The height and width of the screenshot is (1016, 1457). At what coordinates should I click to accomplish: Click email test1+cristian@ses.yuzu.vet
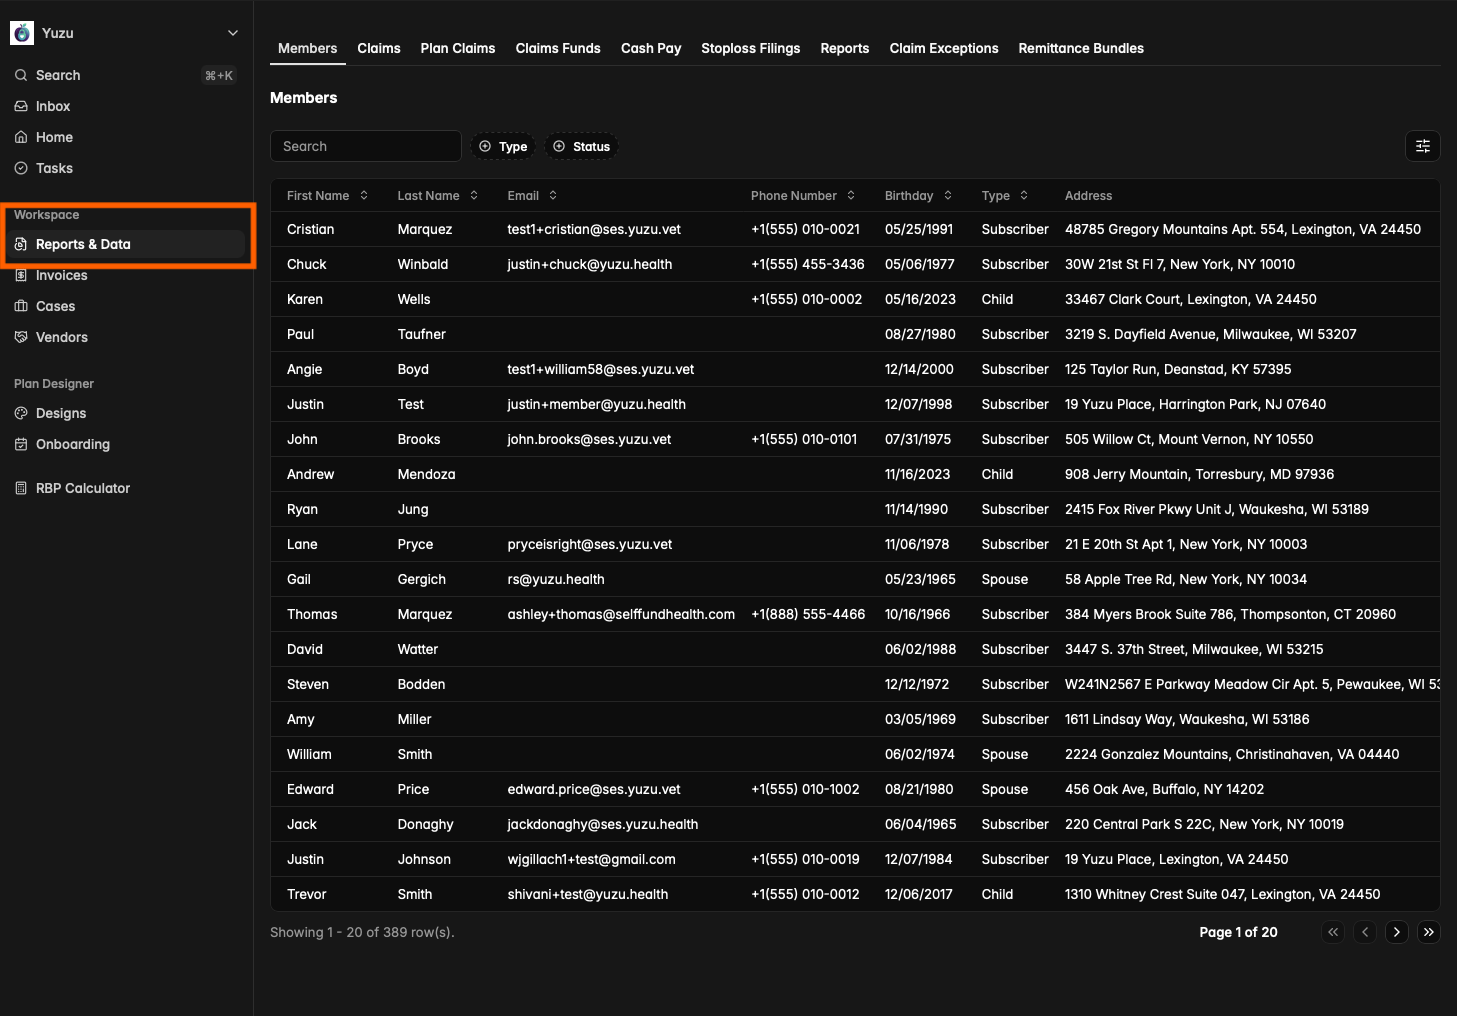click(x=594, y=229)
